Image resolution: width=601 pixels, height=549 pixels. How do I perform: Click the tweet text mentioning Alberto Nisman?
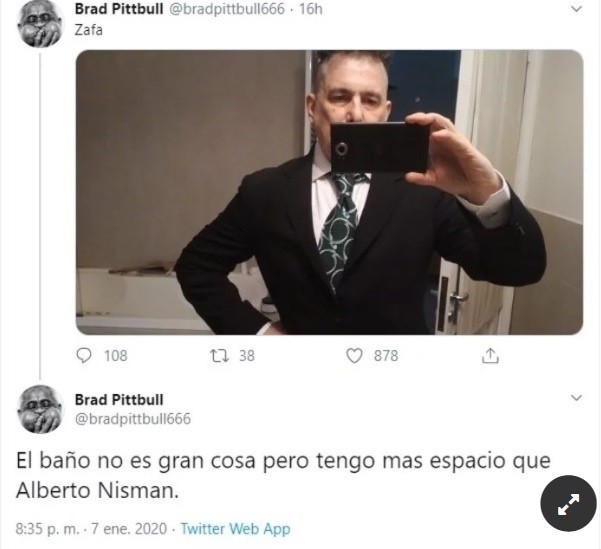click(x=283, y=475)
